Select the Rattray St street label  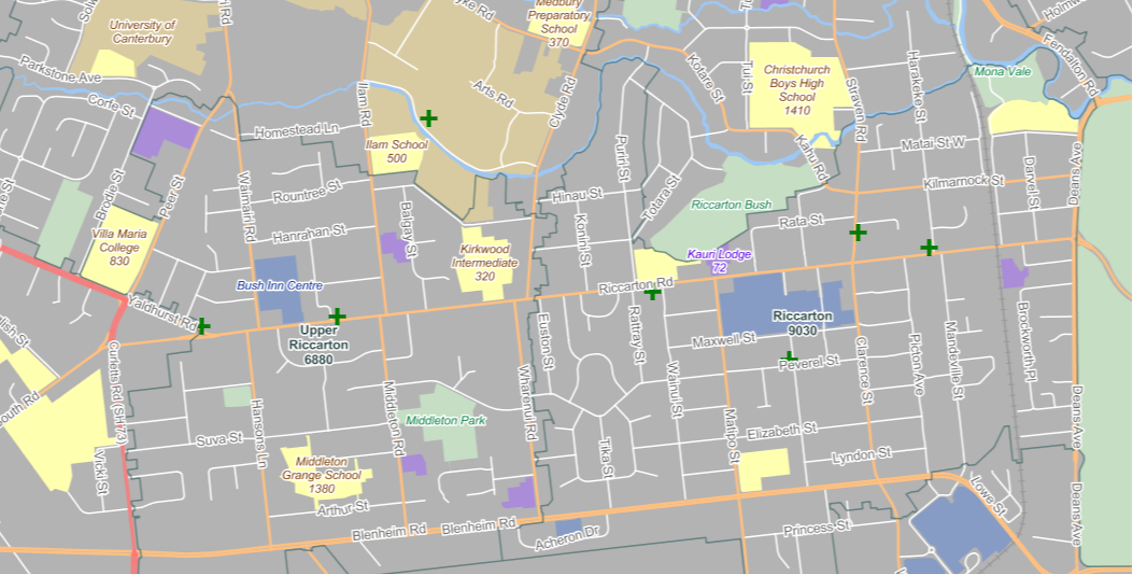[x=637, y=334]
